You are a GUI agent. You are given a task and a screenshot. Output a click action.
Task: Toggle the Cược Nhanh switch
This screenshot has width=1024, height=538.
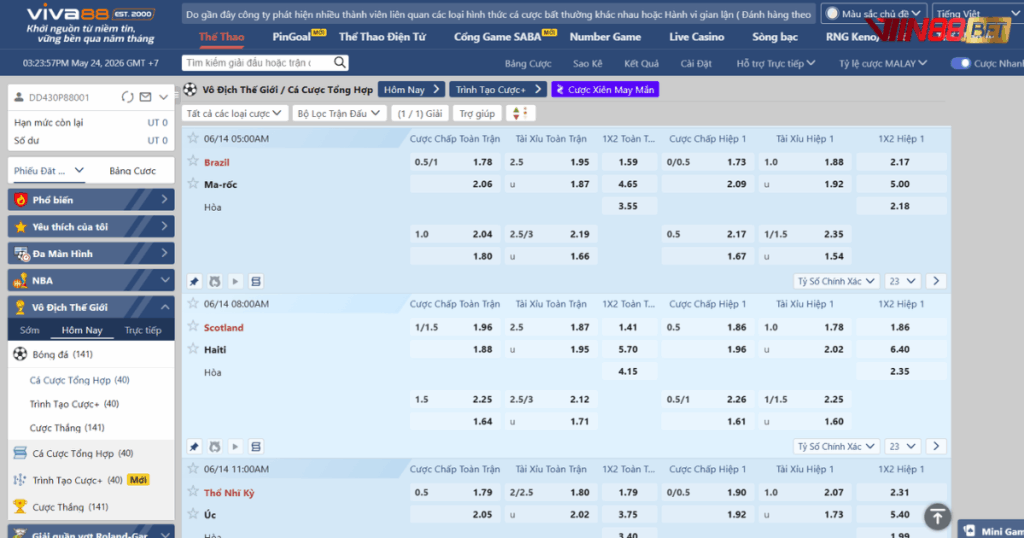960,63
